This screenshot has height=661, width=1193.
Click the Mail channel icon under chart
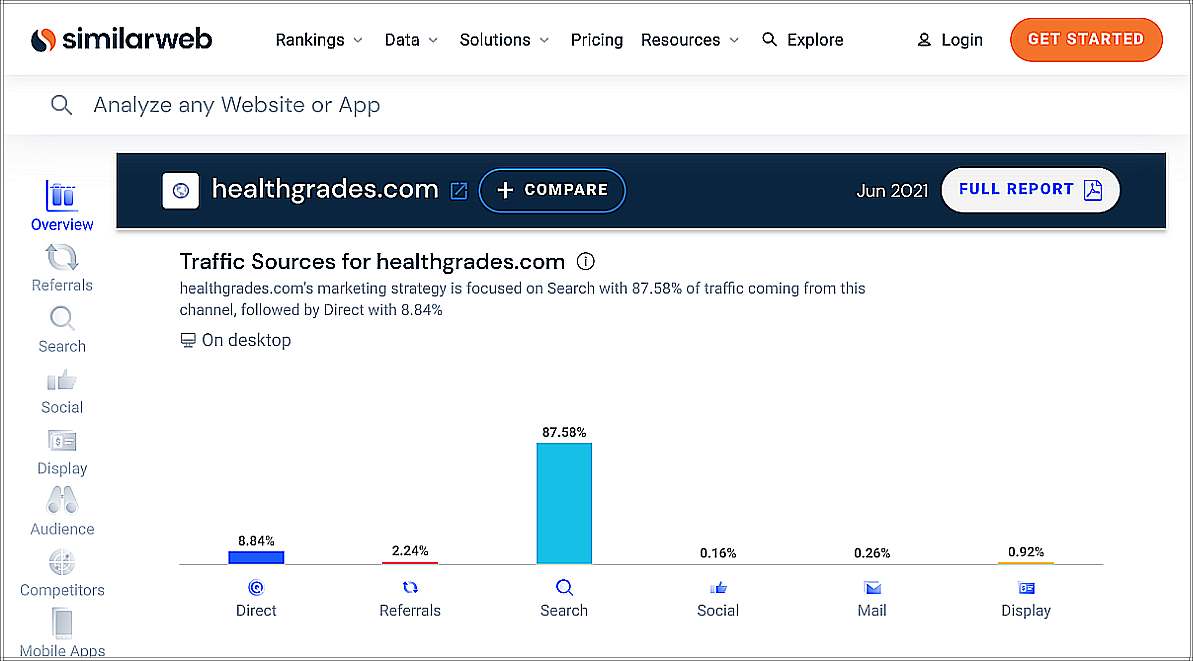coord(872,587)
